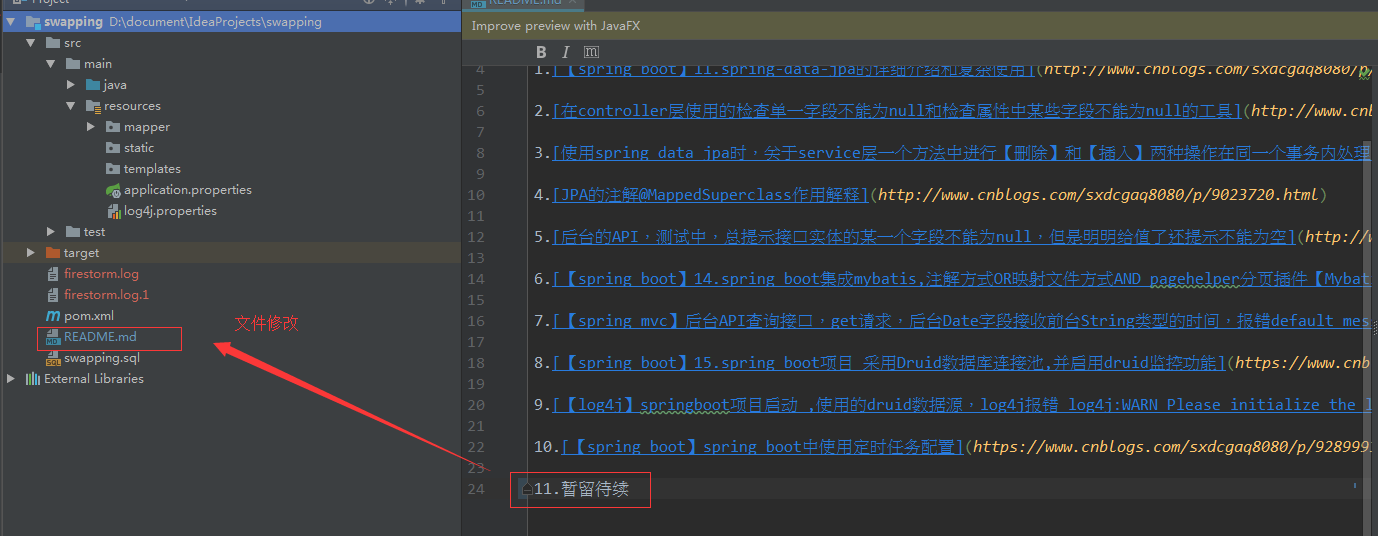Click the README.md markdown file icon
Viewport: 1378px width, 536px height.
tap(54, 337)
